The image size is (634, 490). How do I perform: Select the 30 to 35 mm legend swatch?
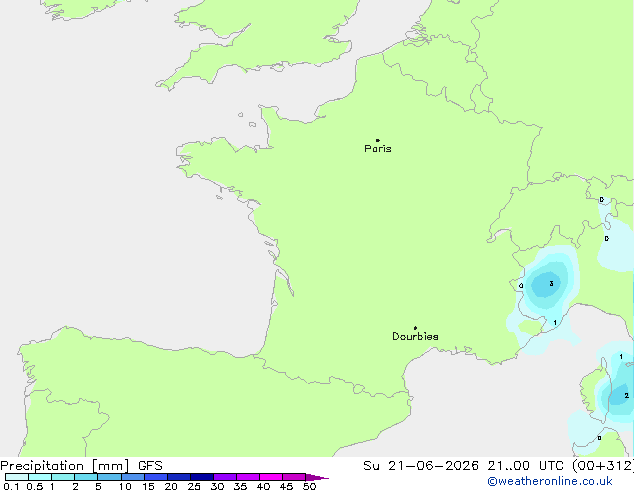coord(225,477)
